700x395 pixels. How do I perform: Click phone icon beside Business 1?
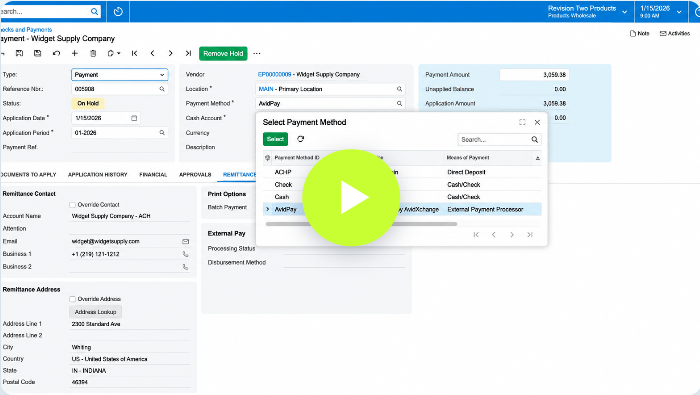(x=185, y=254)
